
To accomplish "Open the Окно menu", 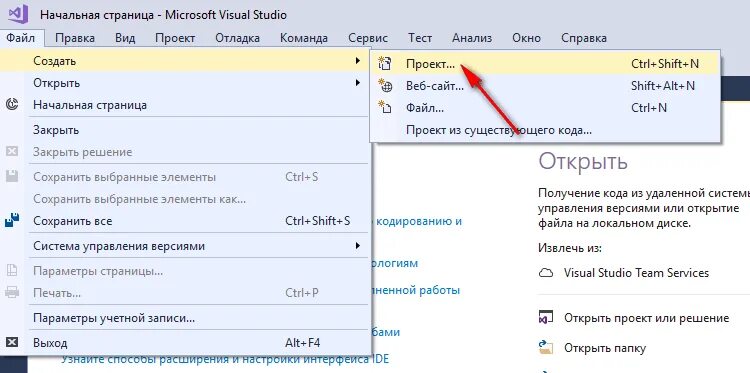I will 526,38.
